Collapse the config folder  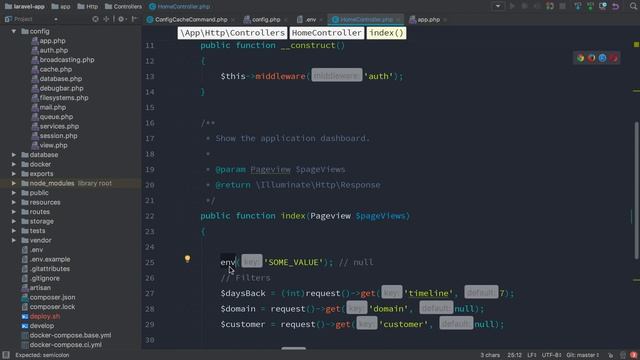click(14, 31)
